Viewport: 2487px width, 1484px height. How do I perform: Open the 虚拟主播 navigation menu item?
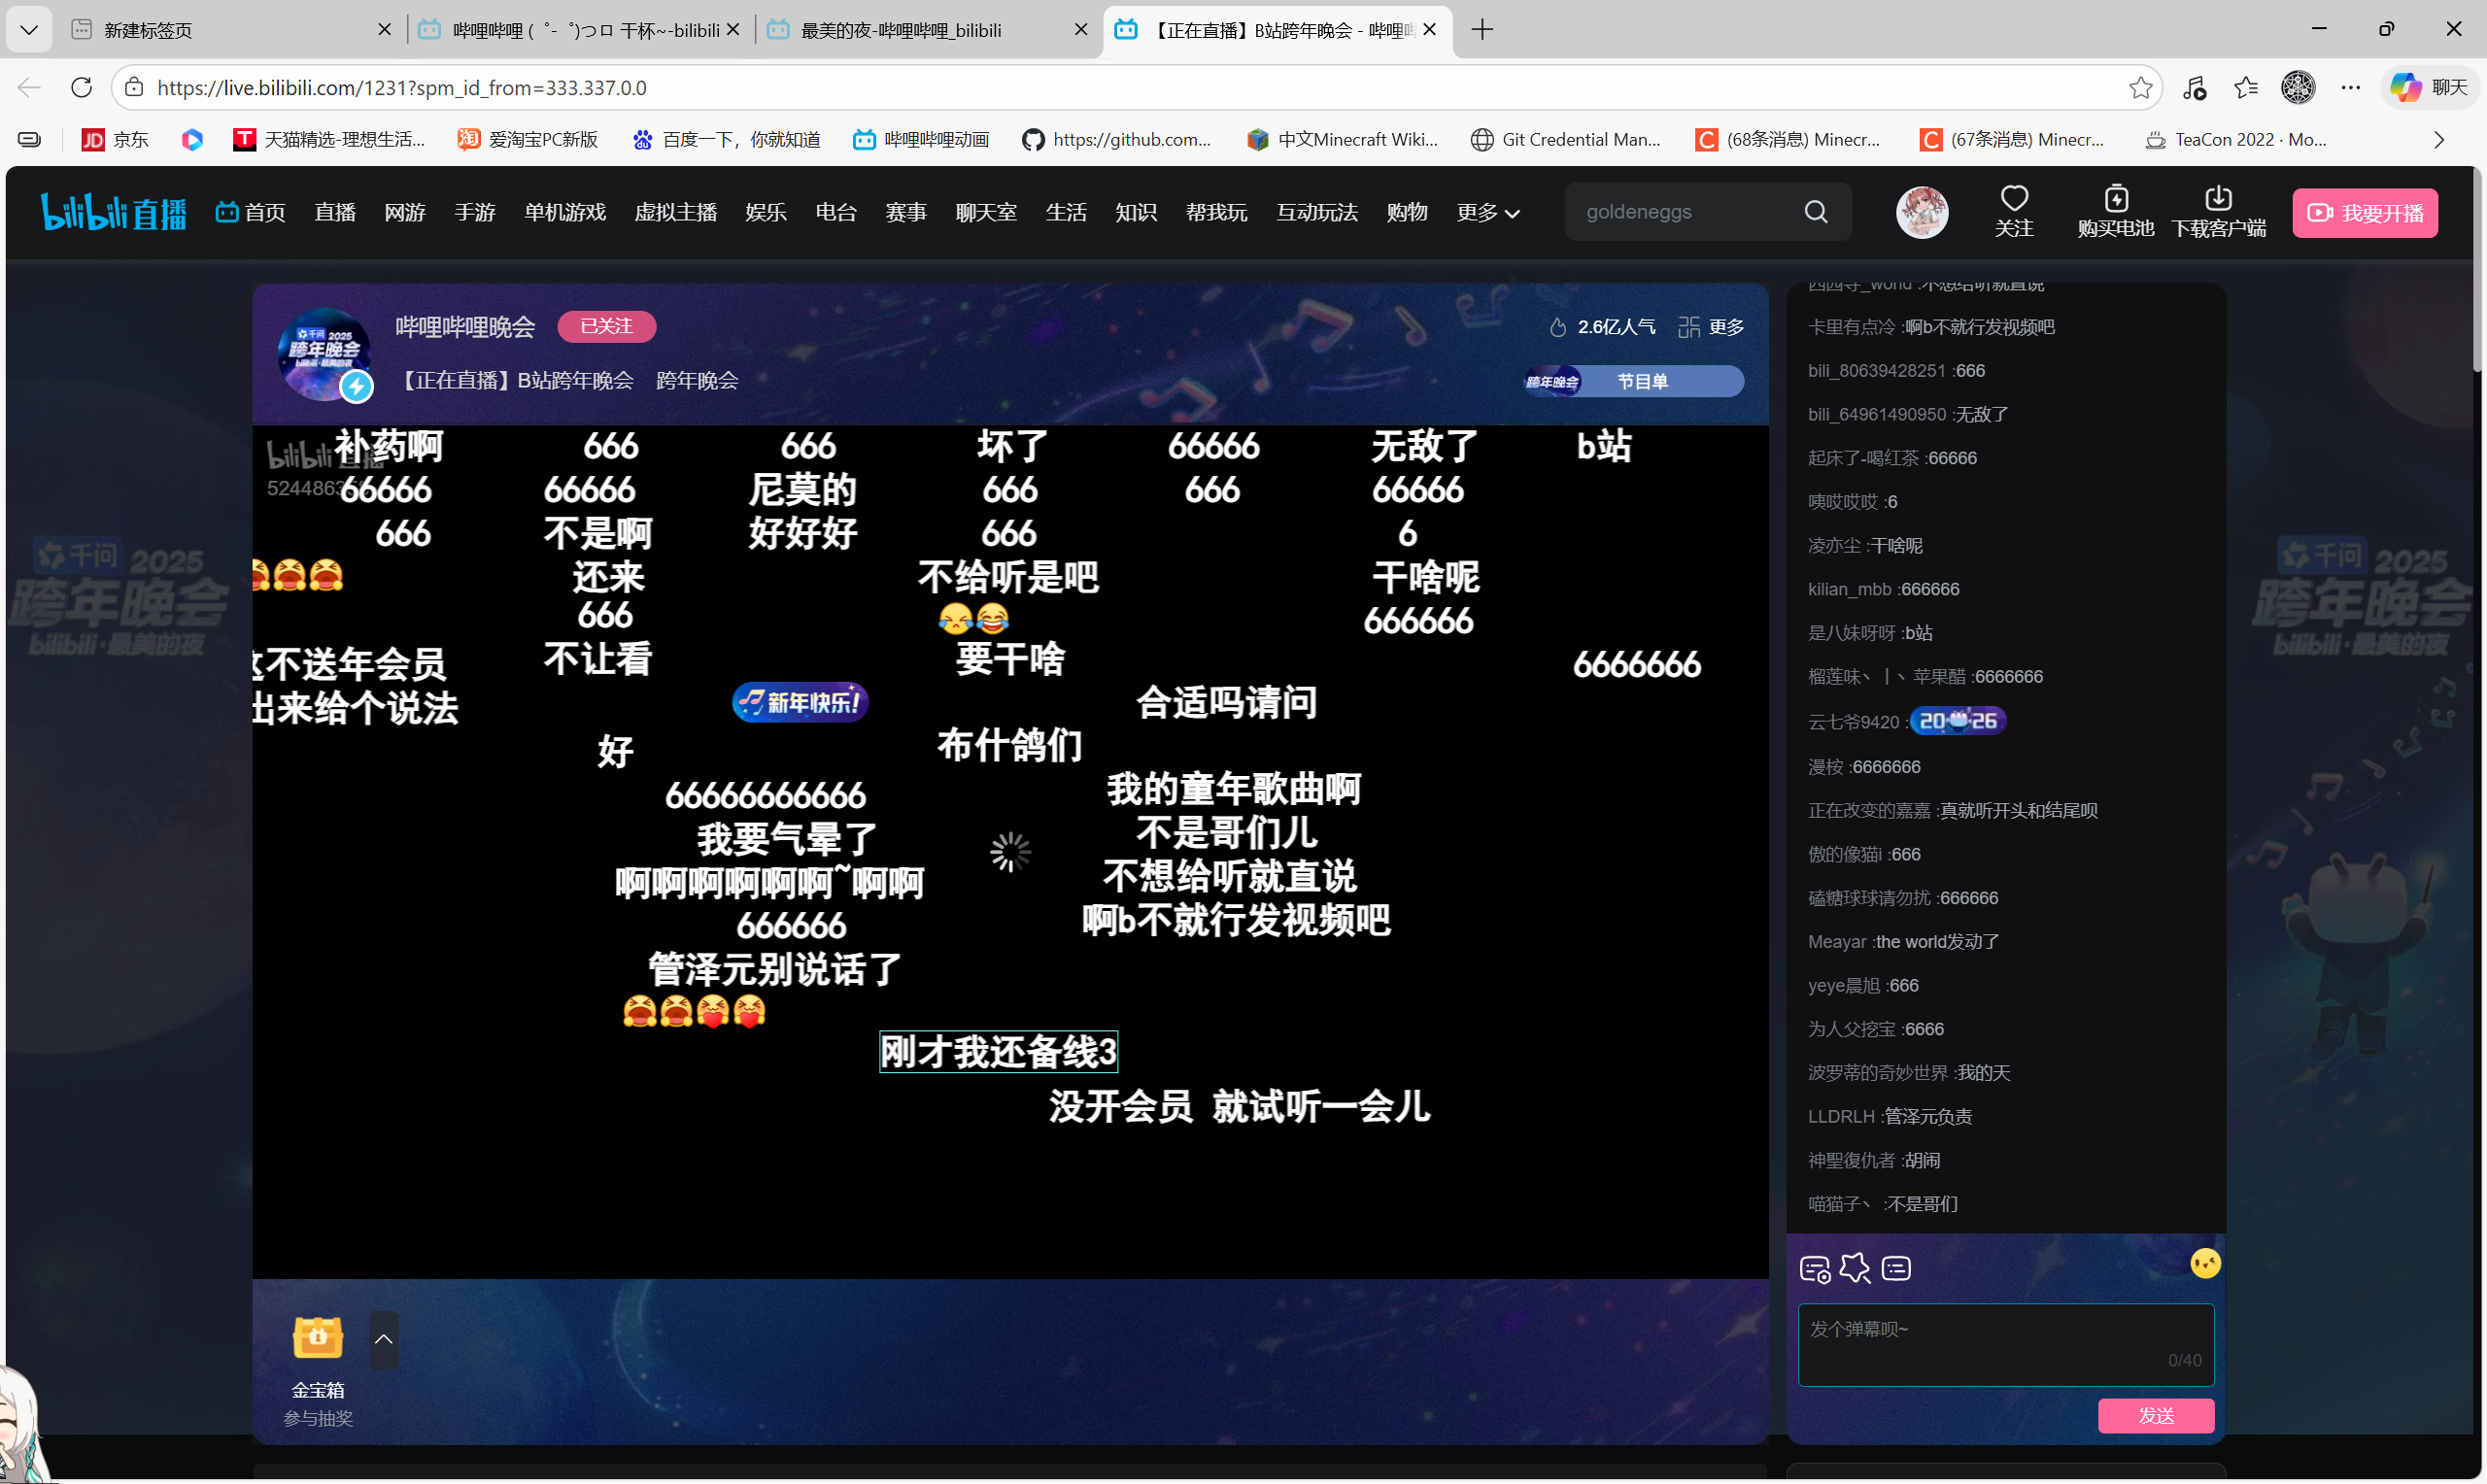point(675,212)
